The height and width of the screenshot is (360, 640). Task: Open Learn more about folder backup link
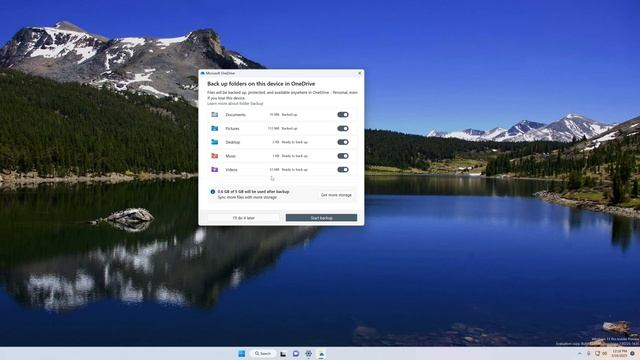pos(235,104)
